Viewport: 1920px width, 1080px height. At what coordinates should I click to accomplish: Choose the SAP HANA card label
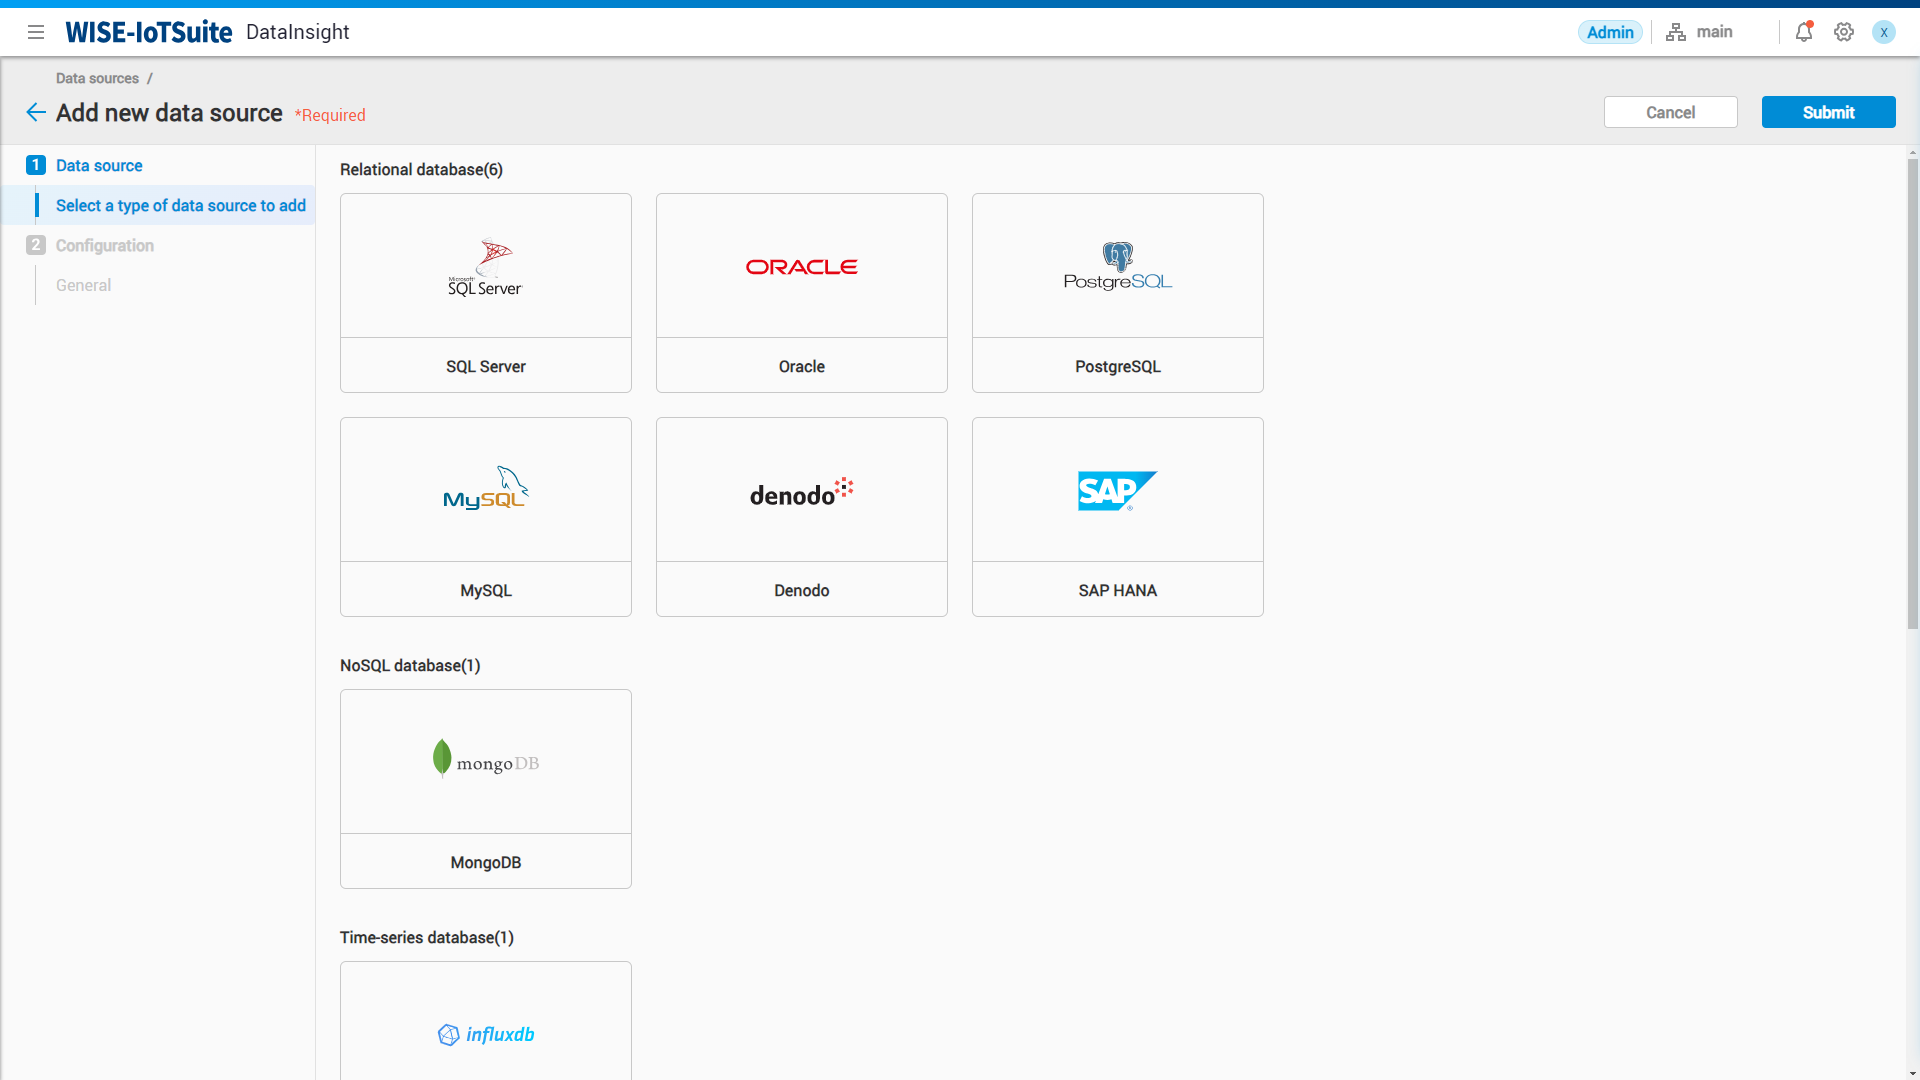pyautogui.click(x=1118, y=590)
